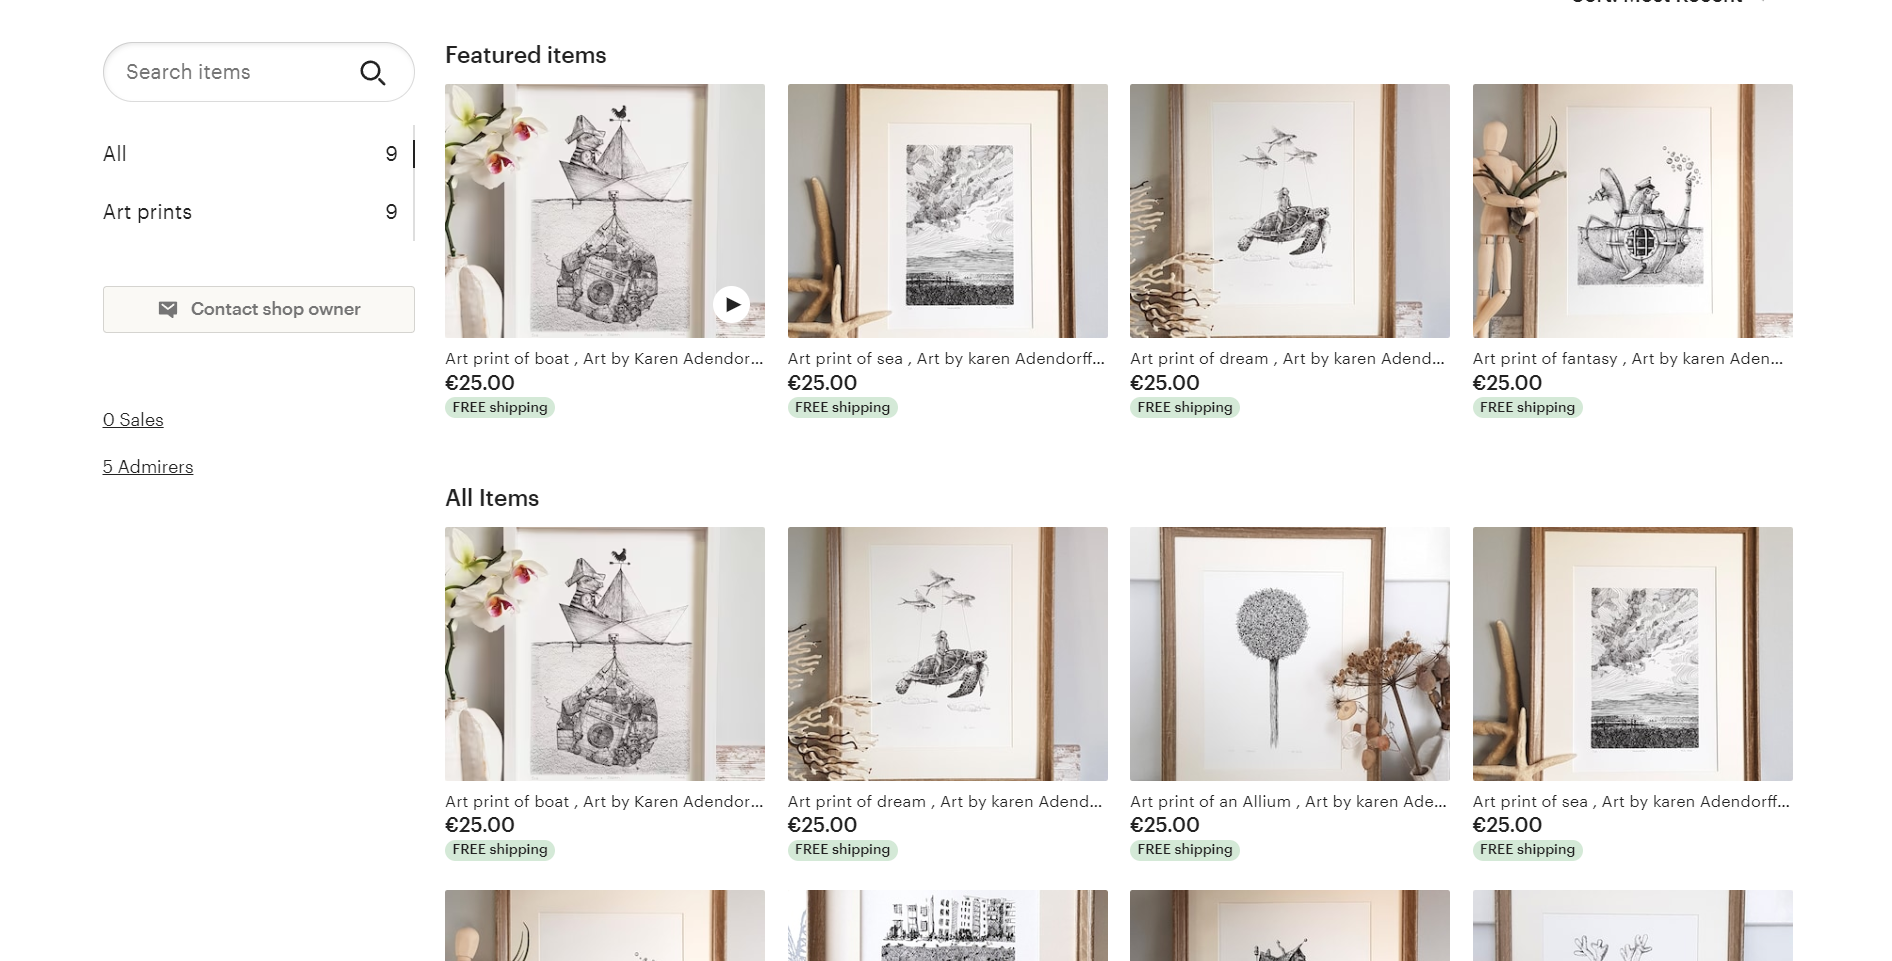Viewport: 1892px width, 961px height.
Task: Open the 0 Sales link
Action: 133,420
